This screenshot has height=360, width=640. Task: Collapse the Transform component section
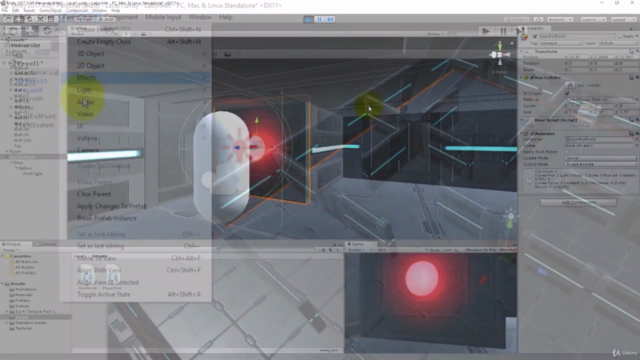[x=522, y=51]
